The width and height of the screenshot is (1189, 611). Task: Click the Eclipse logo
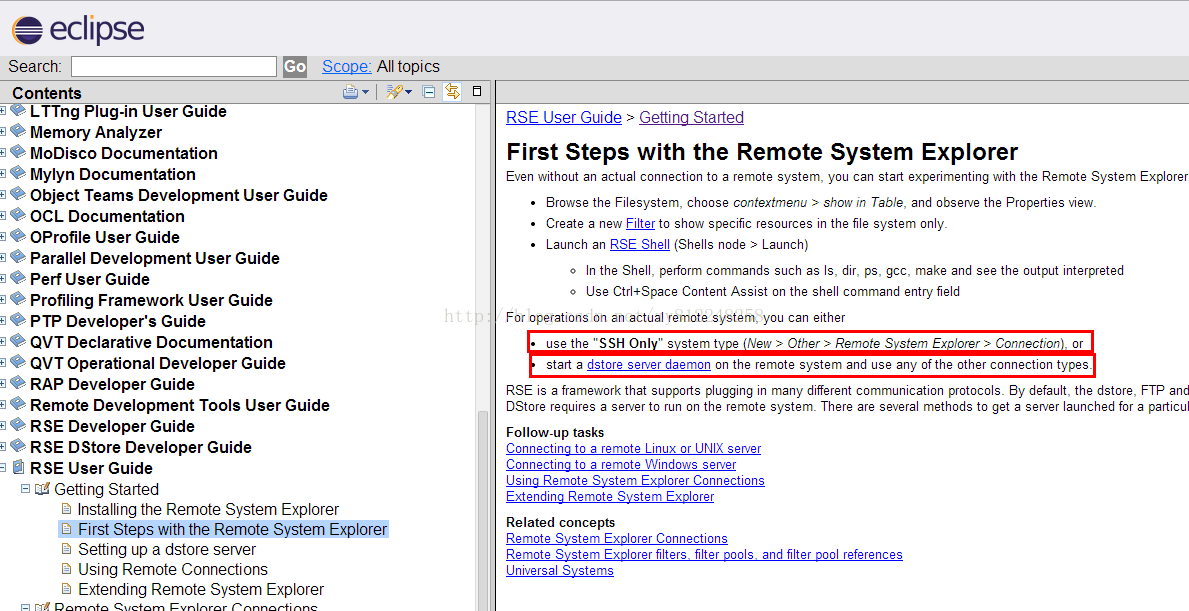77,30
